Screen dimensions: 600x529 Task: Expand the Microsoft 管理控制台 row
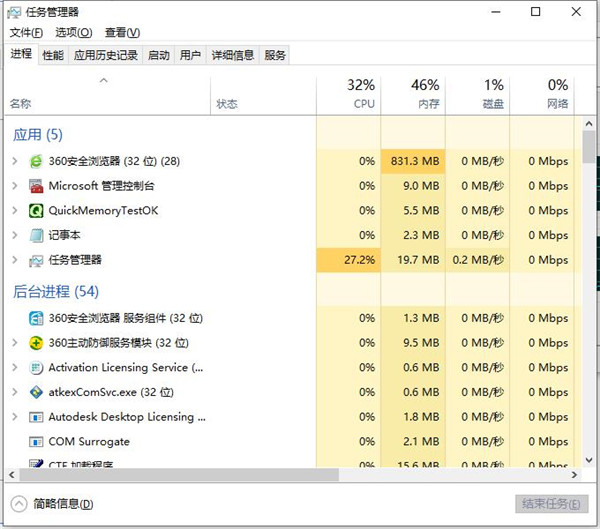15,186
